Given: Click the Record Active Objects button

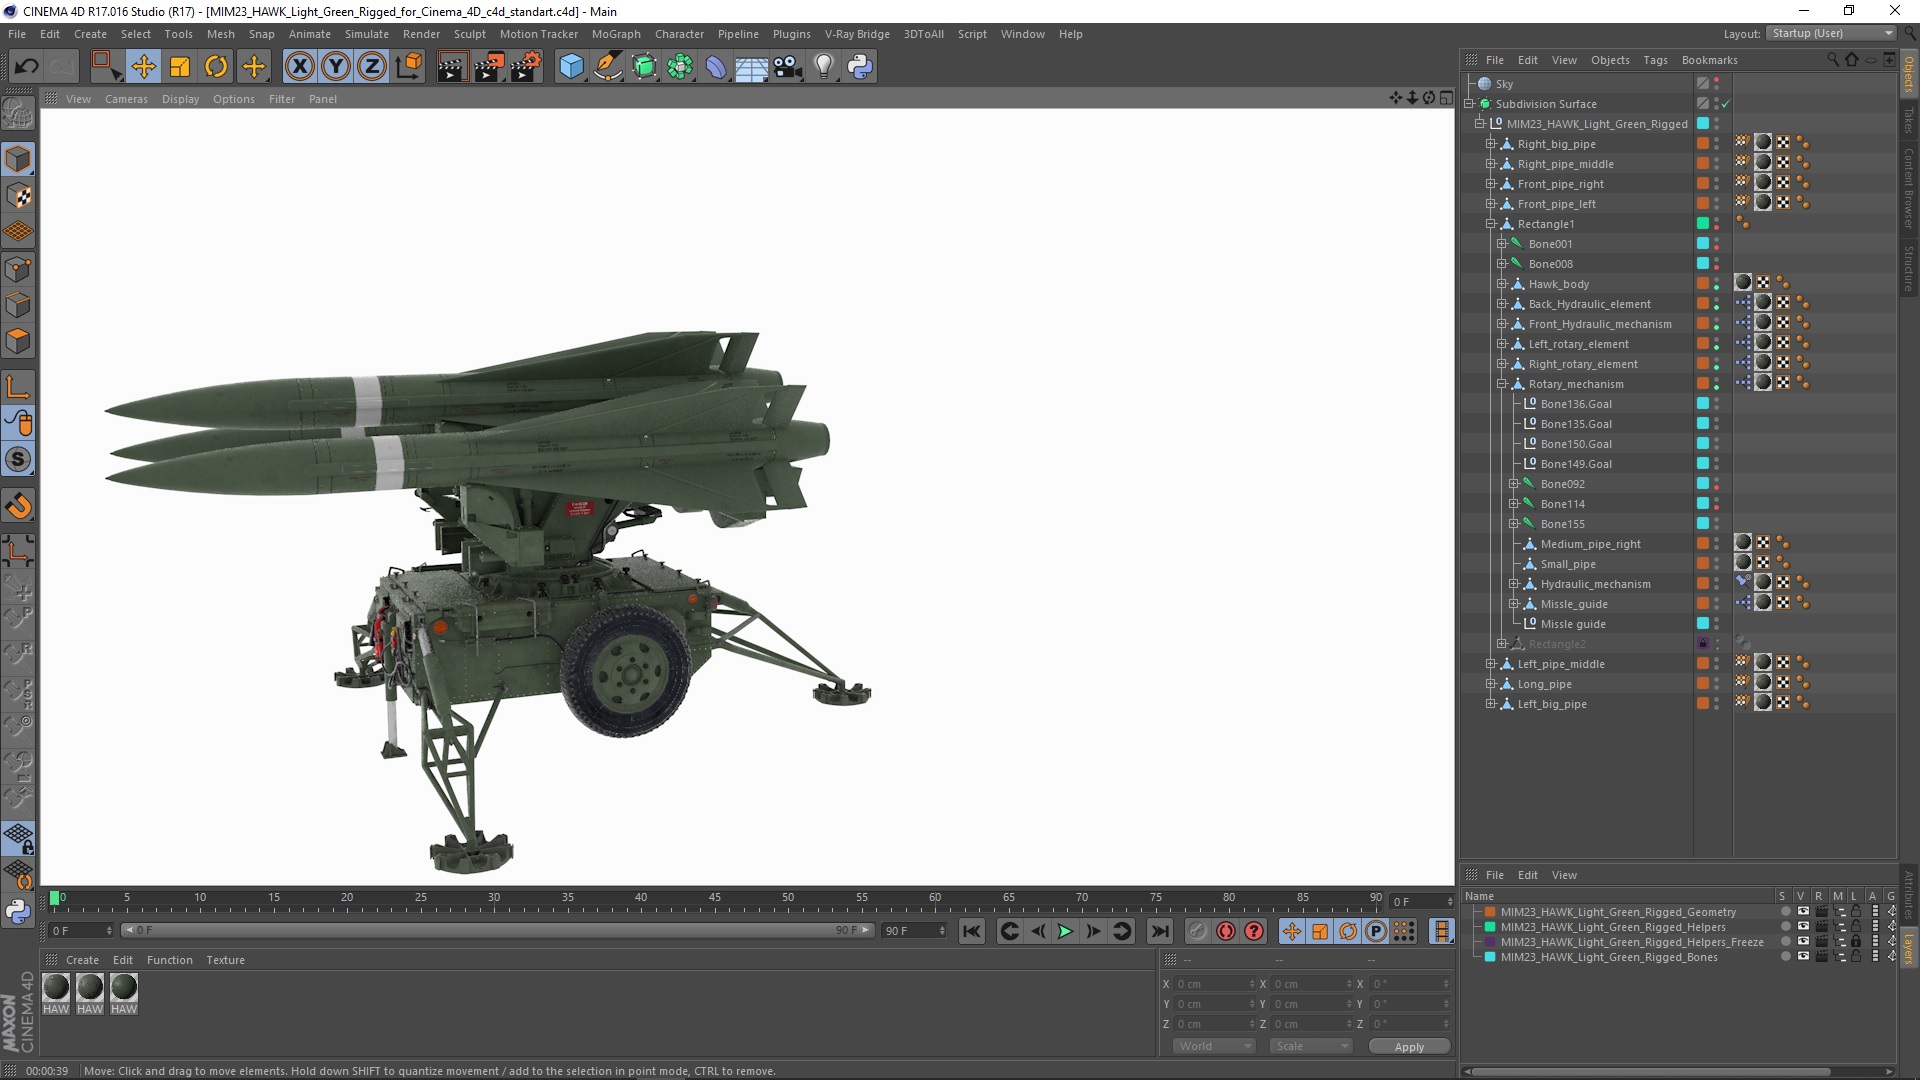Looking at the screenshot, I should click(x=1197, y=931).
